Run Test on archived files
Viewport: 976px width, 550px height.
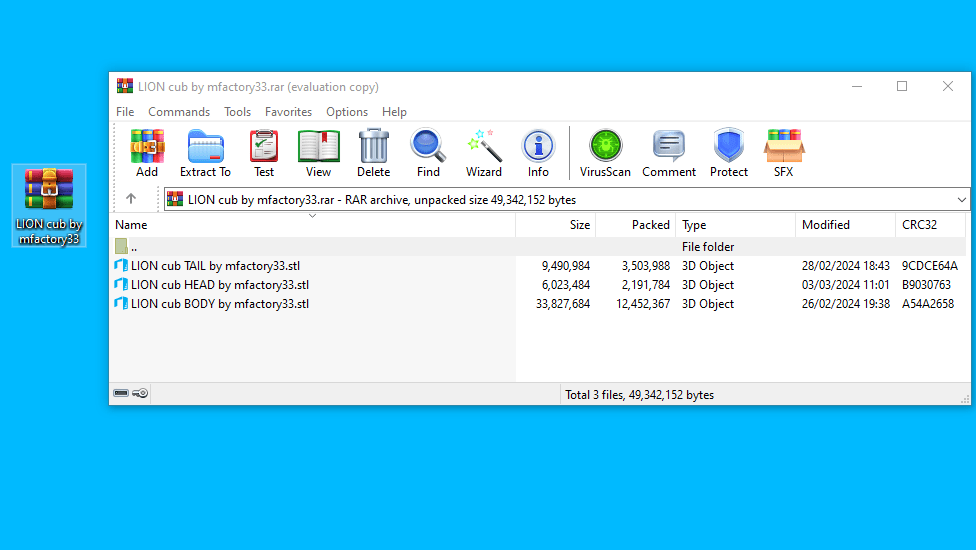coord(264,153)
